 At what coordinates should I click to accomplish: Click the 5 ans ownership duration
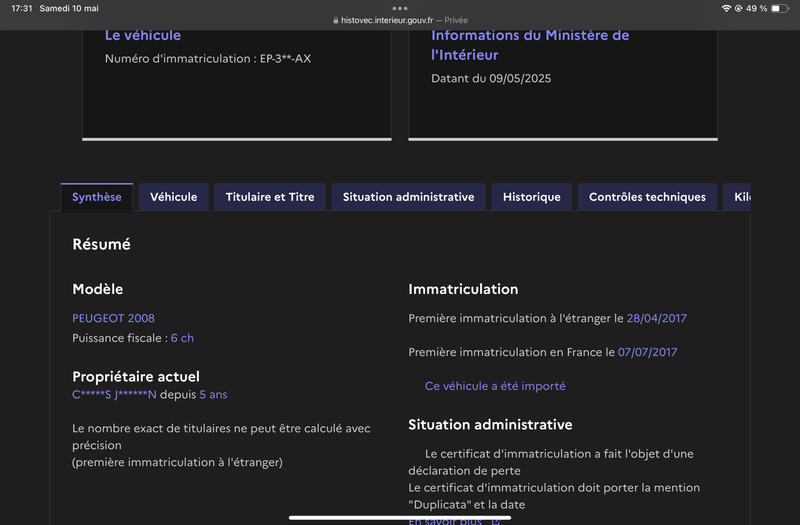click(x=213, y=394)
